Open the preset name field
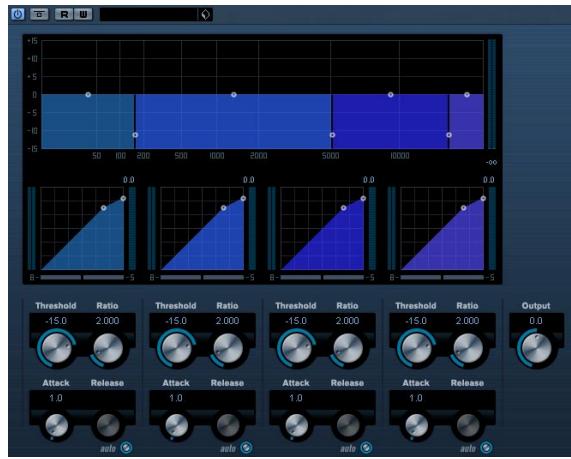Viewport: 571px width, 459px height. pos(149,15)
